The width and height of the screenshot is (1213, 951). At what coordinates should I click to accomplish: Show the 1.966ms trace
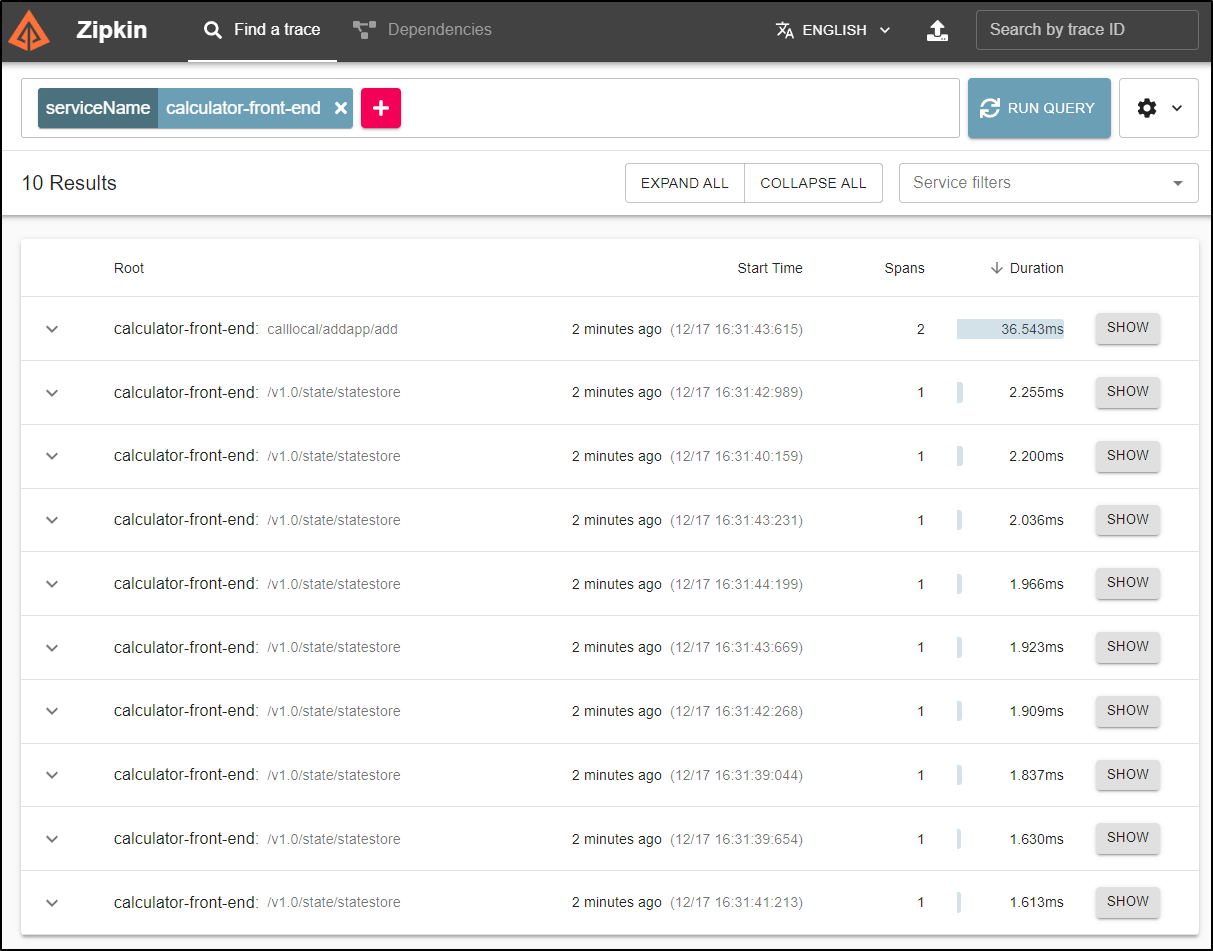tap(1128, 583)
